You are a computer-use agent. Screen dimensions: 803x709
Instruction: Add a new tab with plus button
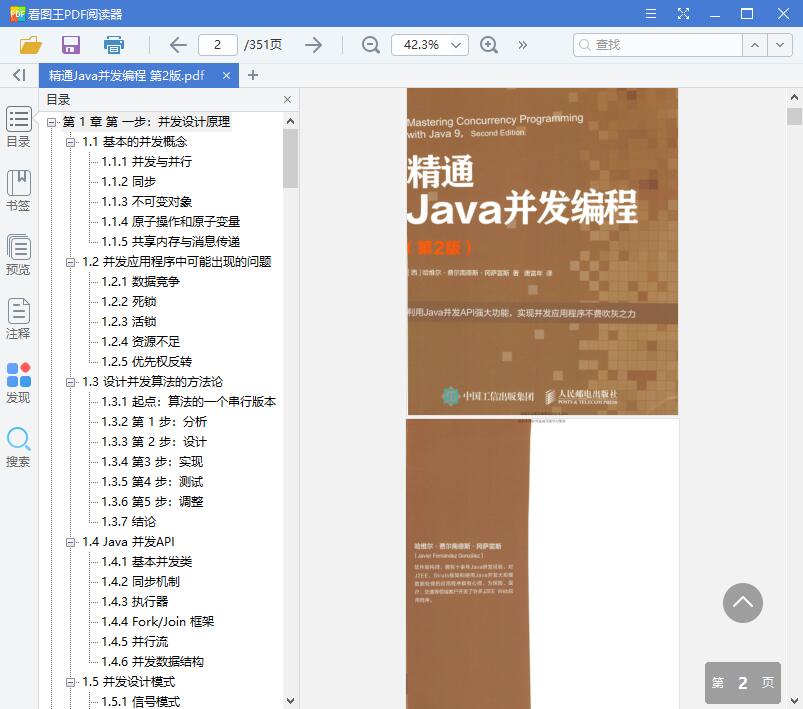click(252, 75)
